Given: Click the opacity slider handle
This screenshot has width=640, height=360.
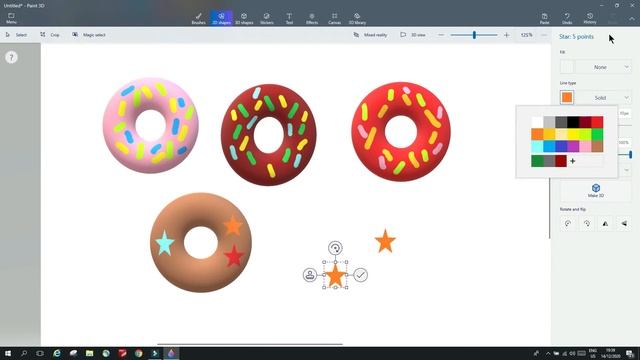Looking at the screenshot, I should [630, 154].
